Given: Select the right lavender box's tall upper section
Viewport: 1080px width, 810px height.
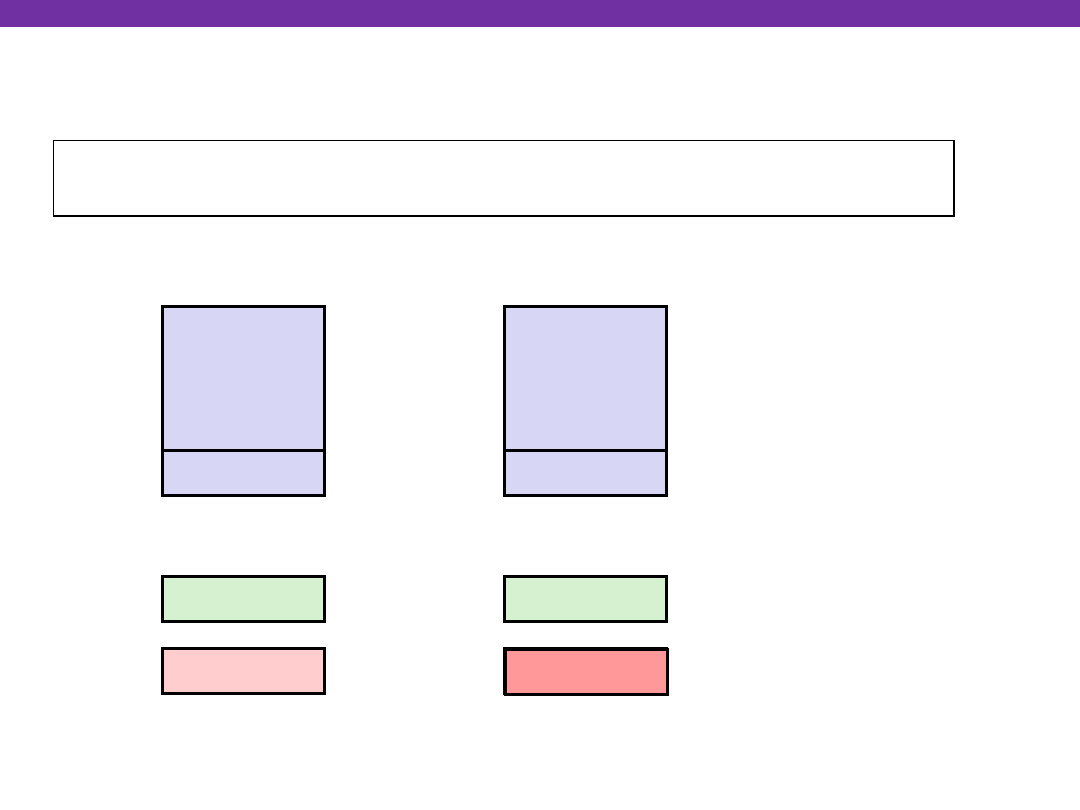Looking at the screenshot, I should 585,378.
